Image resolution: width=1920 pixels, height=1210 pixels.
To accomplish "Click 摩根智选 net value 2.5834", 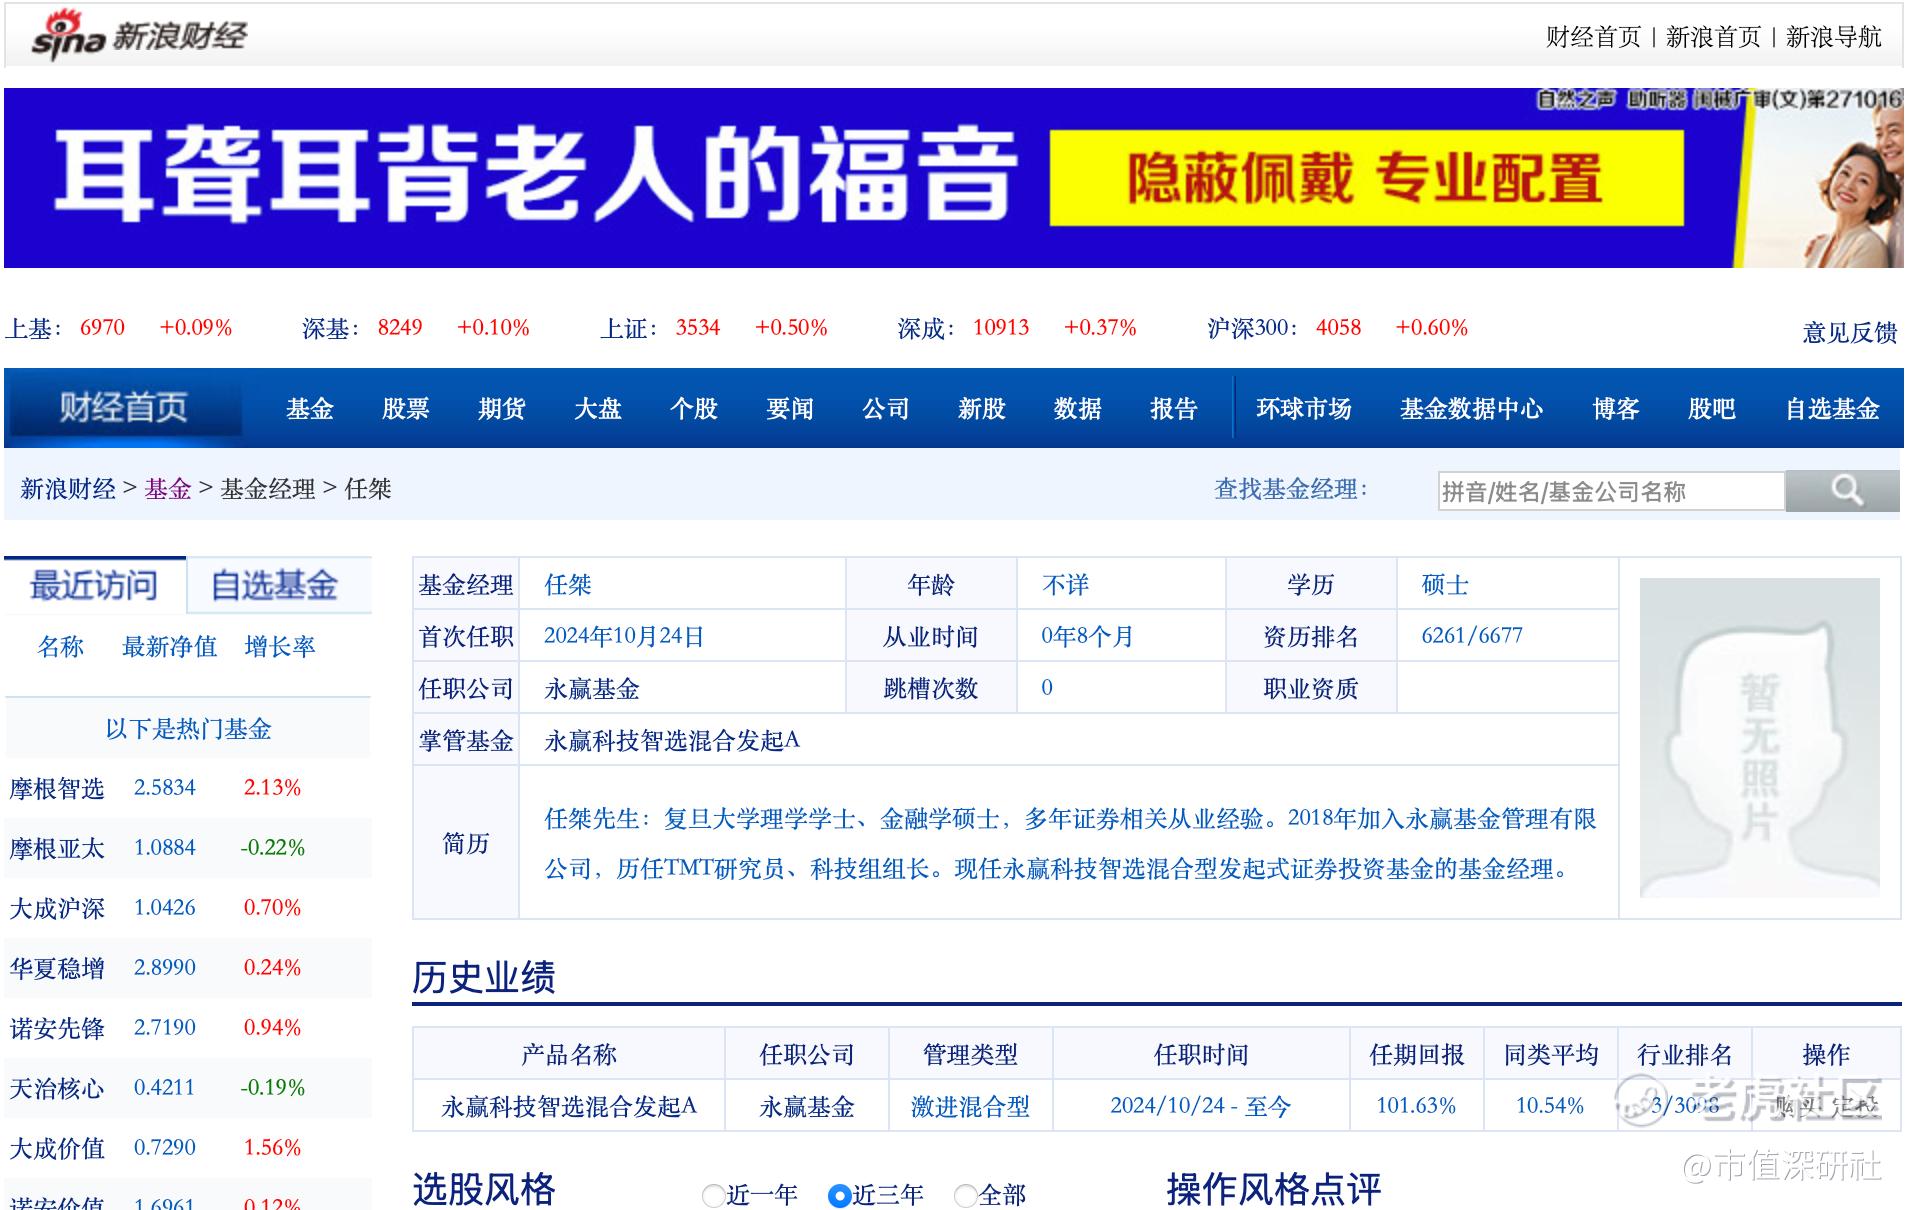I will click(165, 787).
